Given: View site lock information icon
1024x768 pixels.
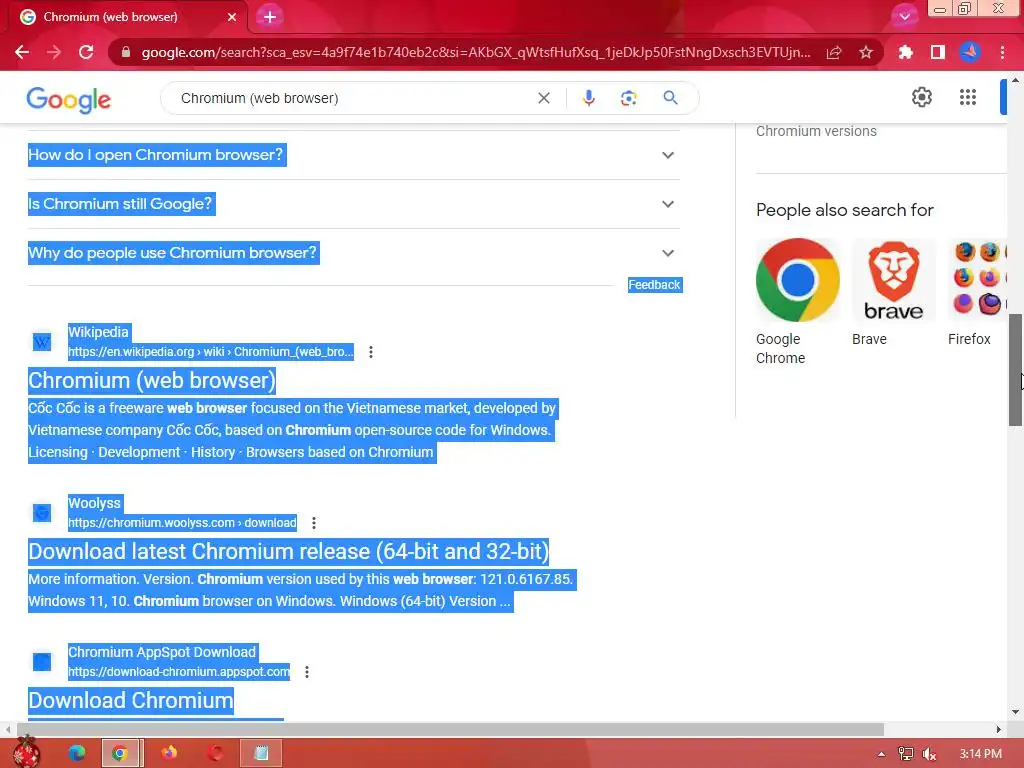Looking at the screenshot, I should (x=126, y=52).
